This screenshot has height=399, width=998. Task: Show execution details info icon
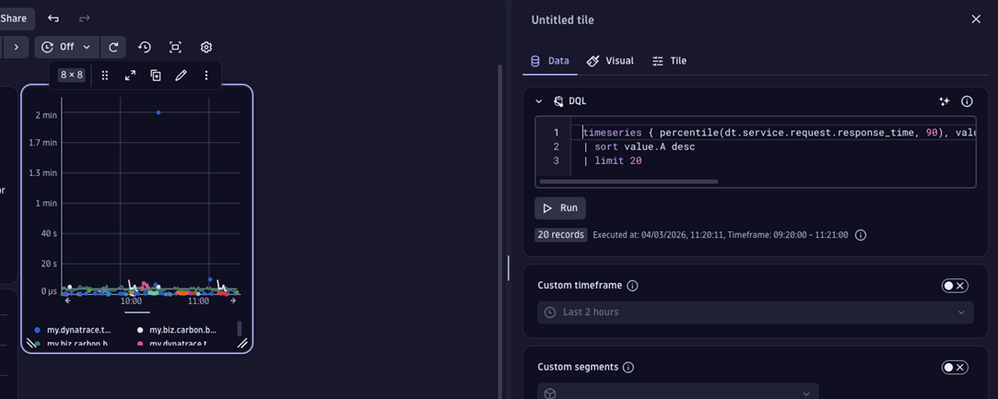861,235
